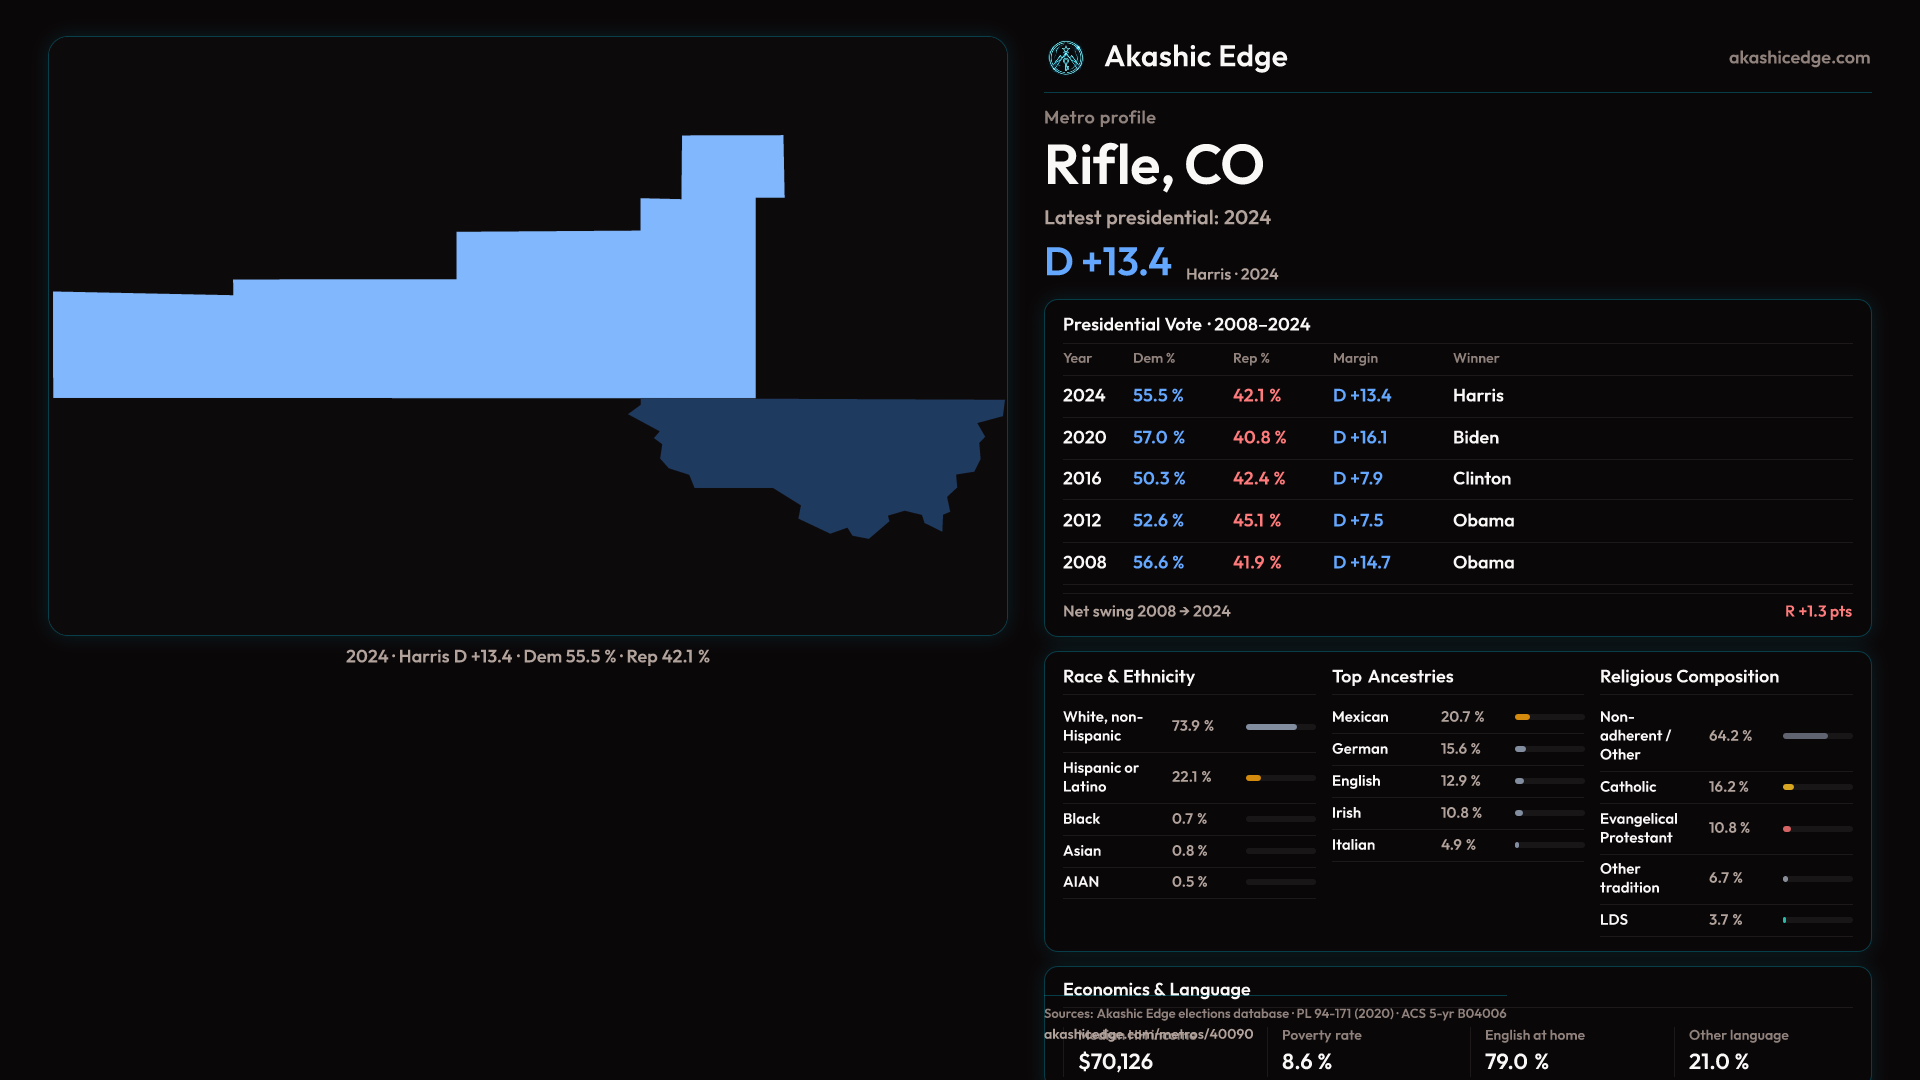Click the Akashic Edge logo icon
This screenshot has width=1920, height=1080.
pos(1065,58)
